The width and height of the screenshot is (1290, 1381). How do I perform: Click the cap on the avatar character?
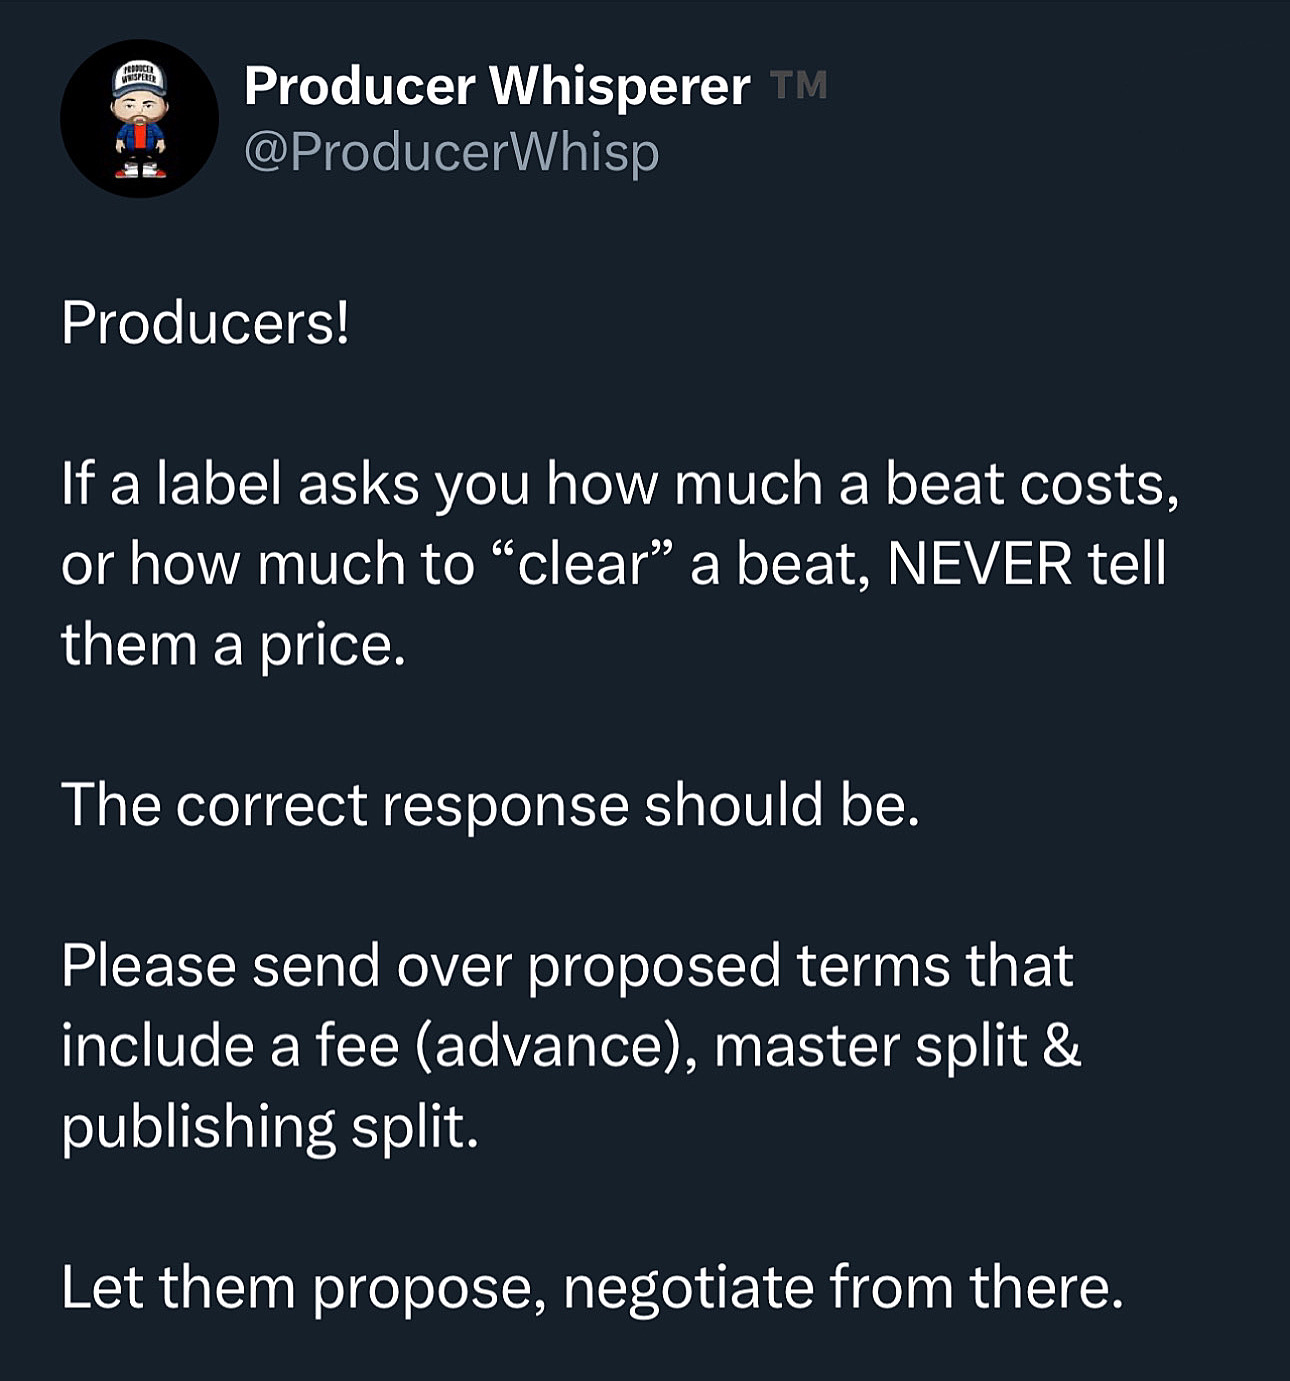tap(139, 80)
